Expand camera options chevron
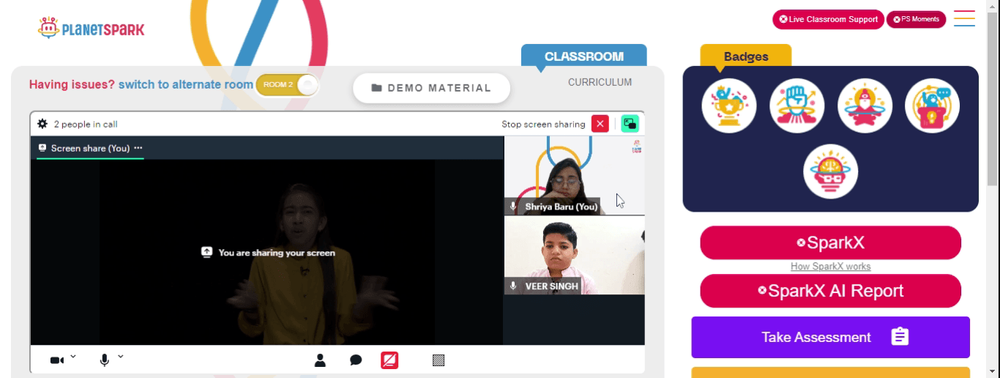 click(73, 356)
